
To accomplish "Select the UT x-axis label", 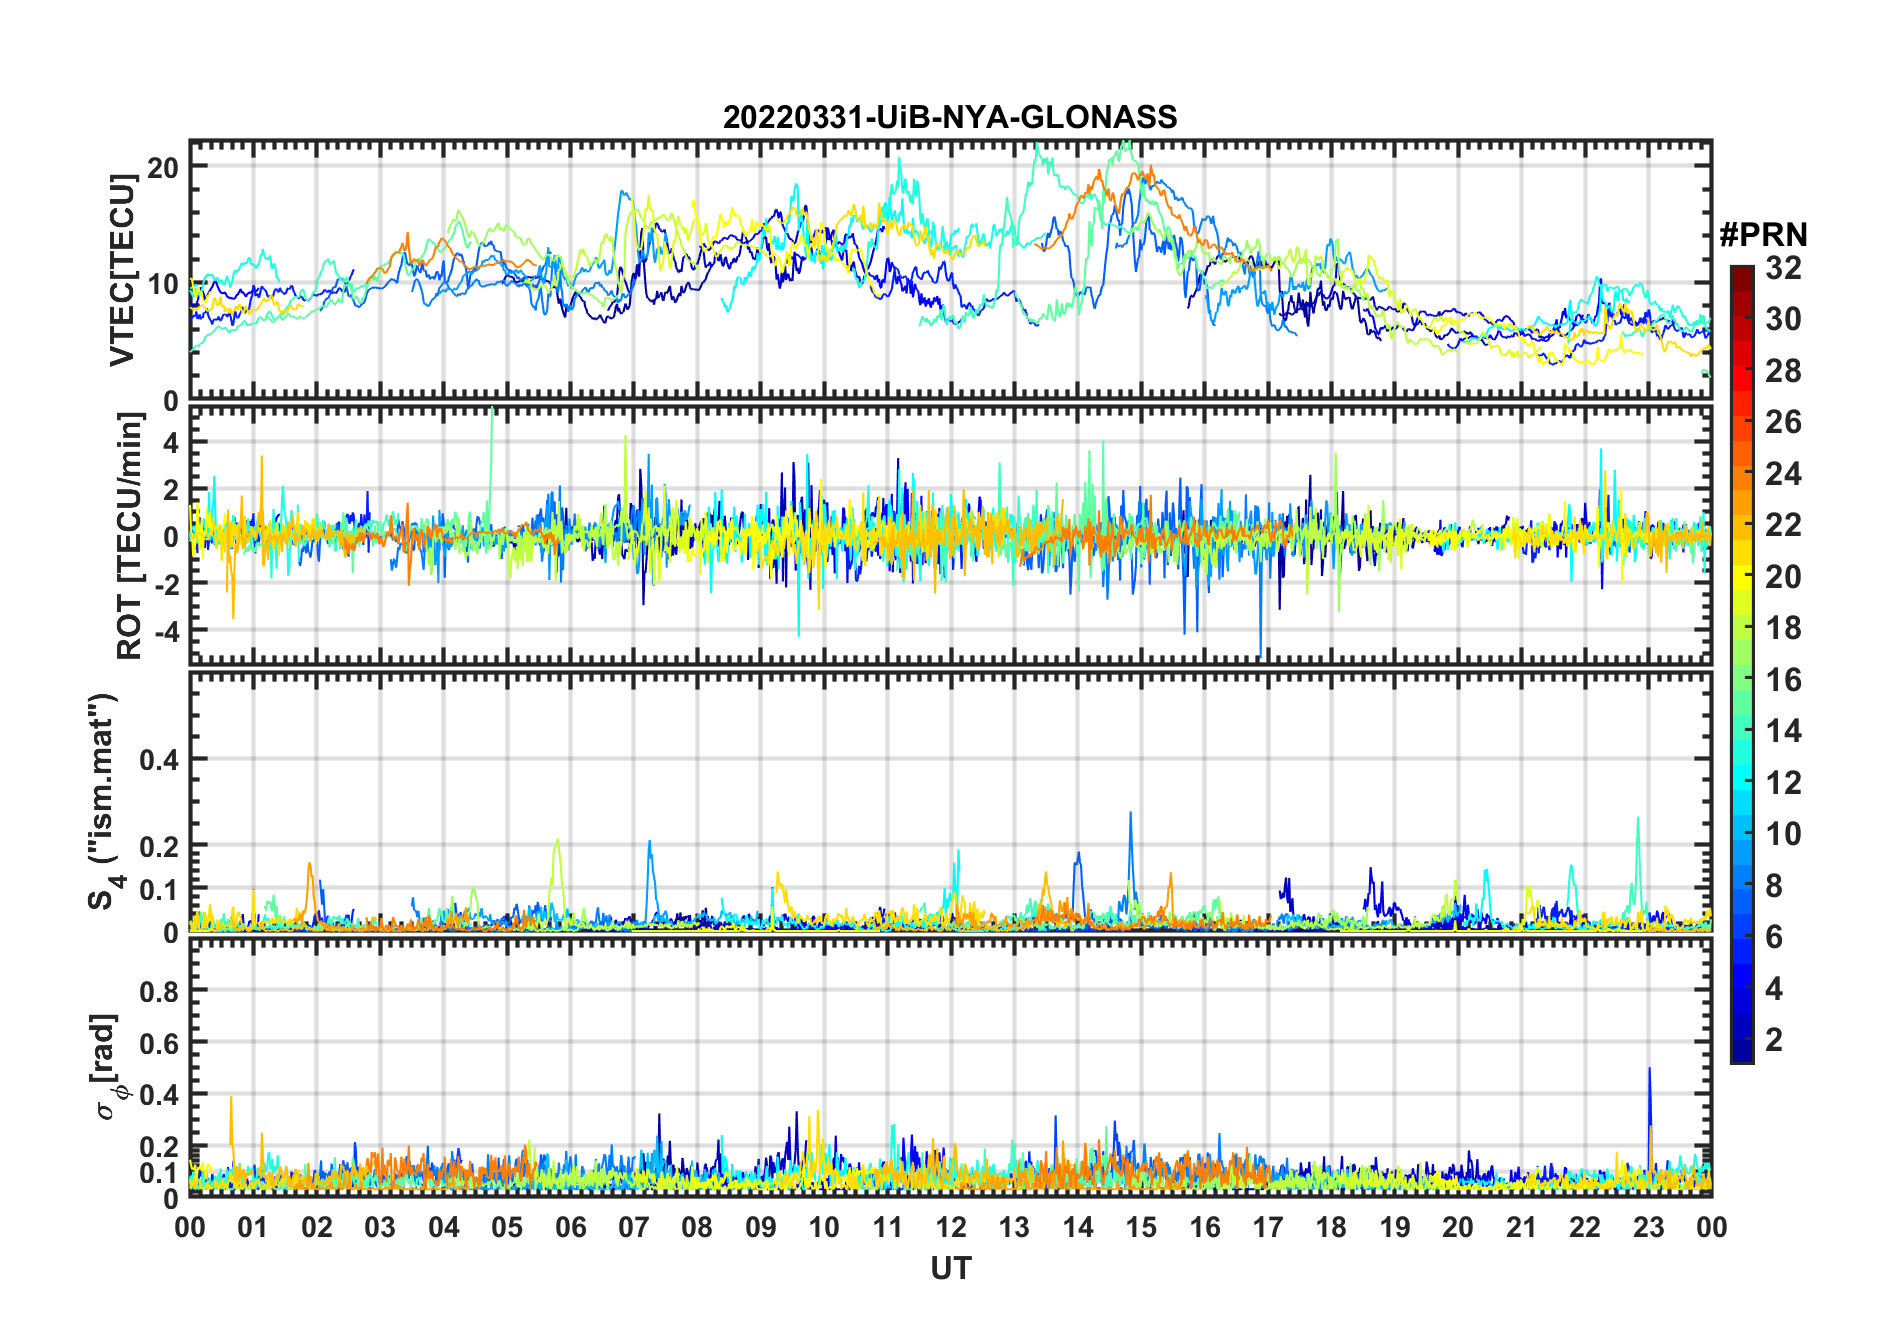I will 951,1269.
